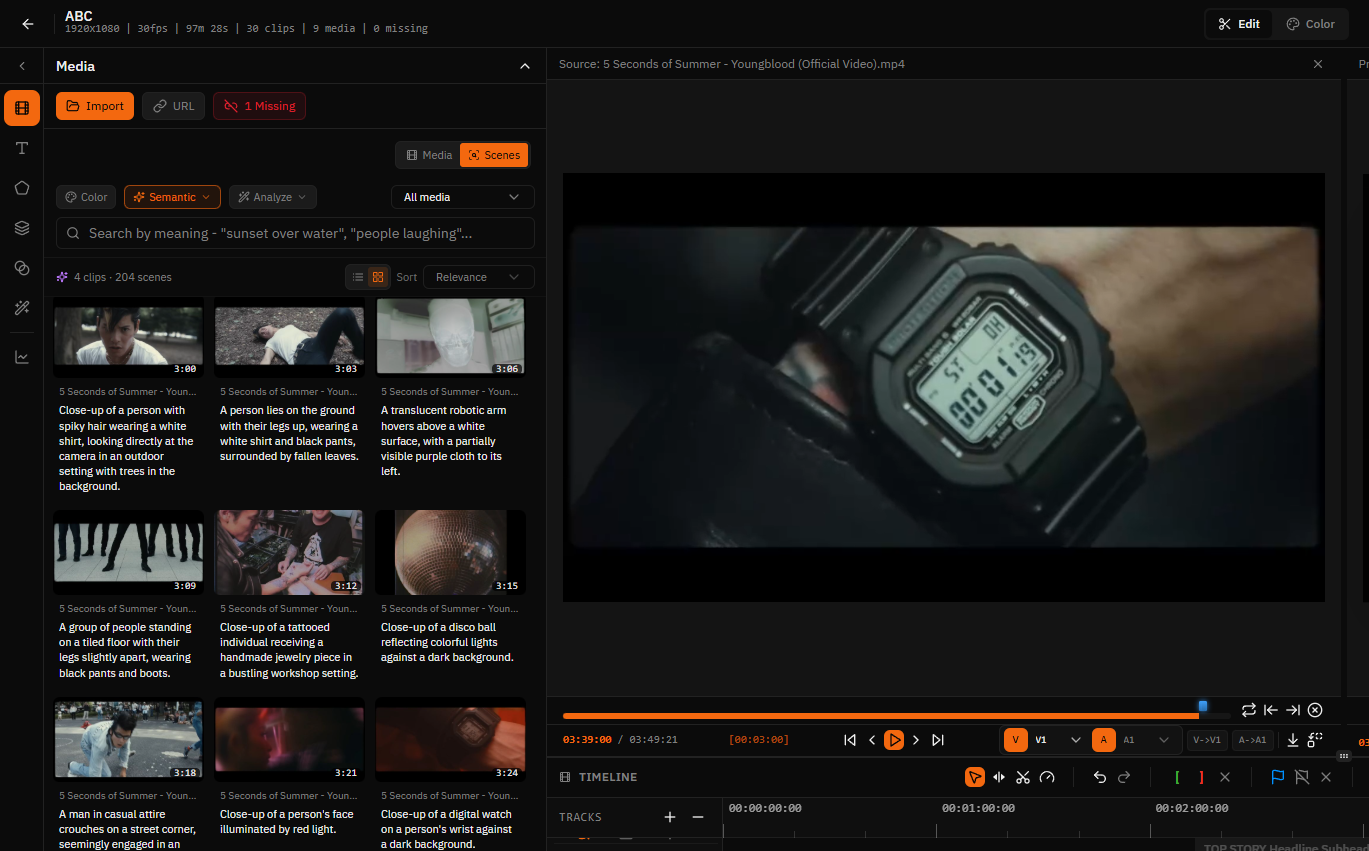Open the analytics chart icon in sidebar
The width and height of the screenshot is (1369, 851).
pyautogui.click(x=22, y=357)
